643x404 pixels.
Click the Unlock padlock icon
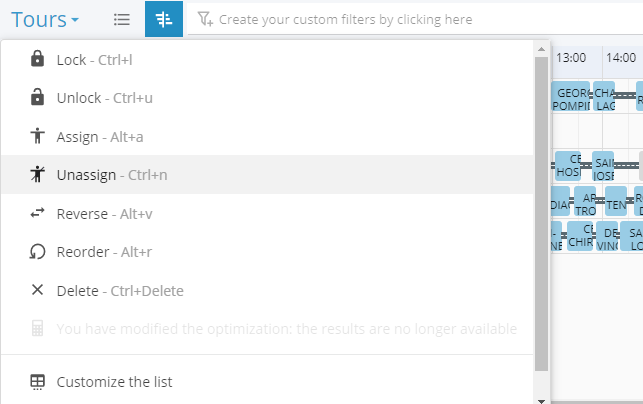pyautogui.click(x=38, y=98)
